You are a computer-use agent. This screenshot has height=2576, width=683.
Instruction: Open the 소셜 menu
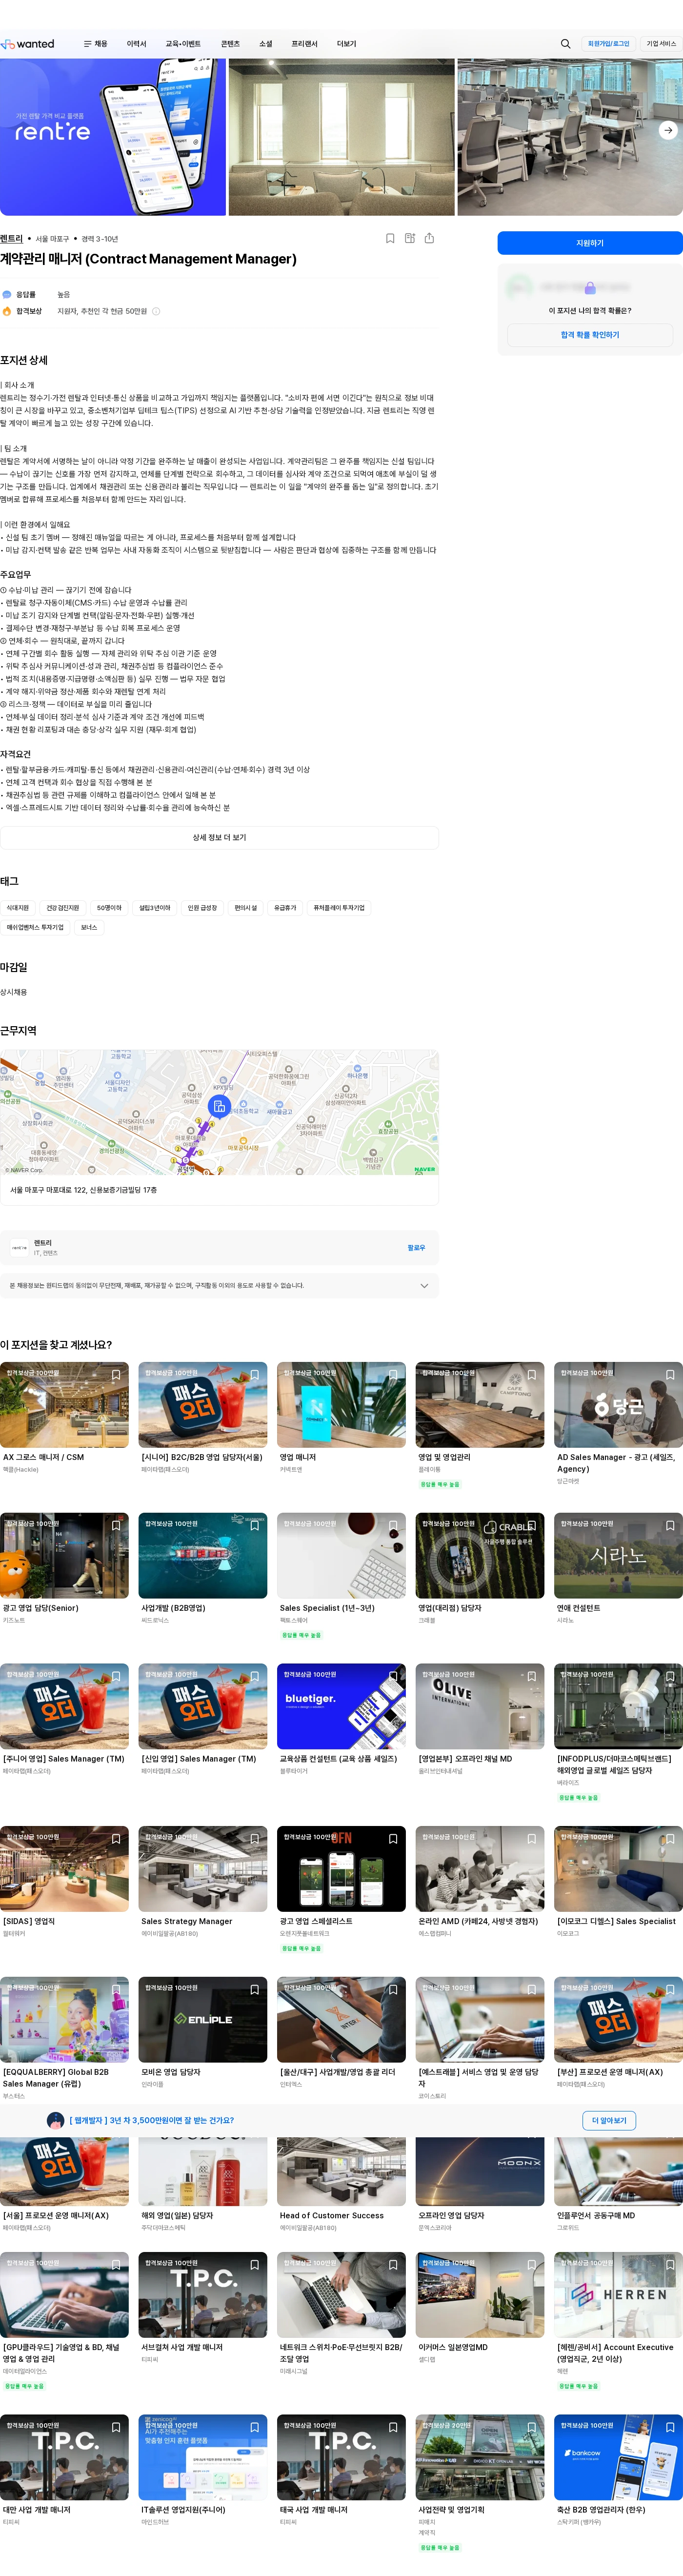(265, 44)
